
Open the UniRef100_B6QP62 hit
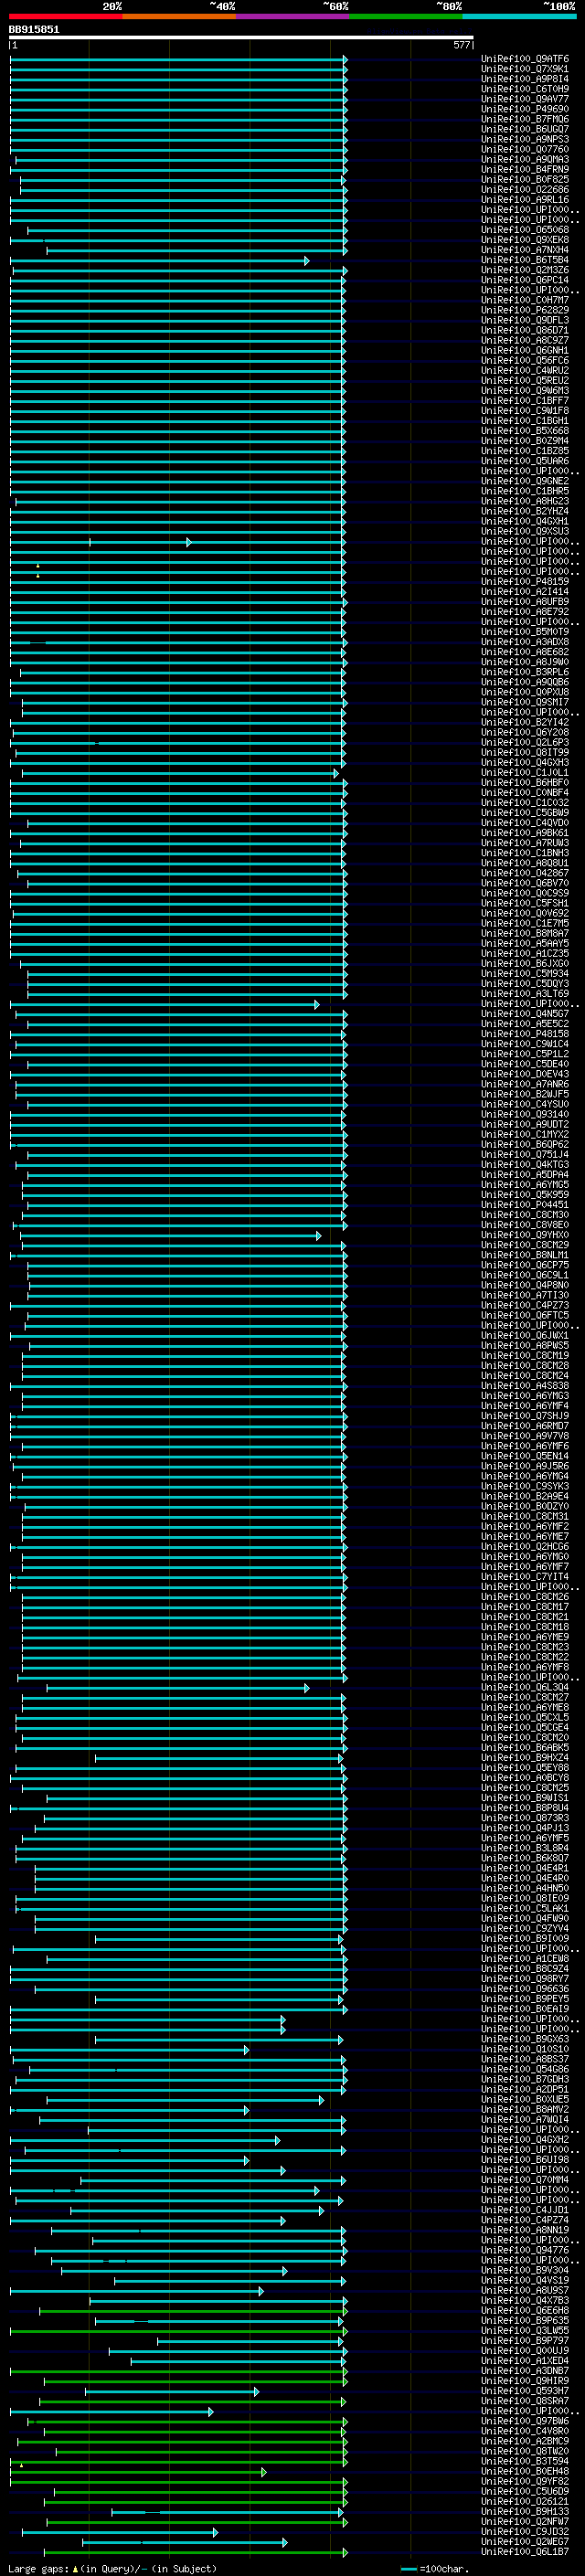pyautogui.click(x=525, y=1144)
